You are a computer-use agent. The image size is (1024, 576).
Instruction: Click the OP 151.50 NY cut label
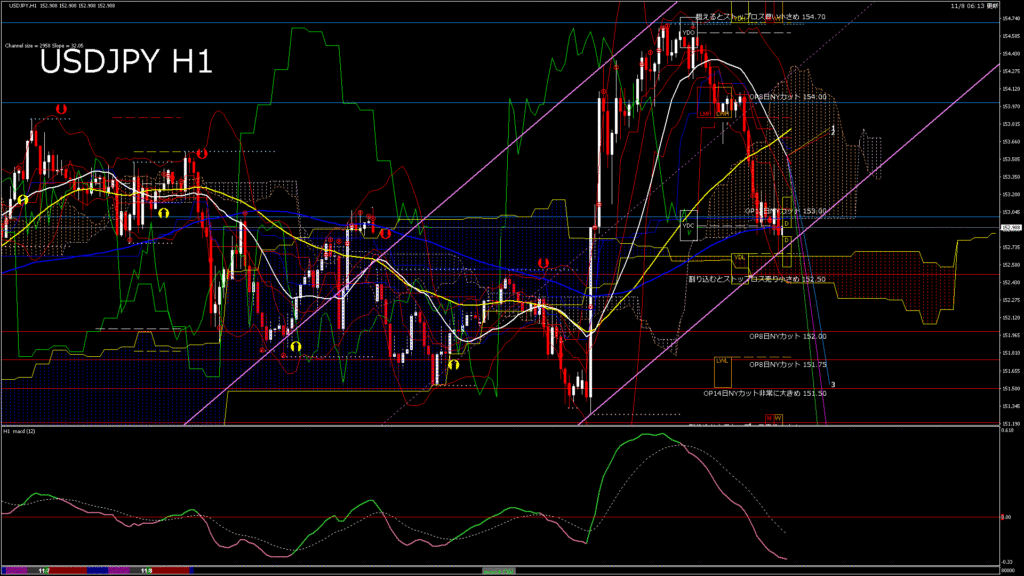[x=765, y=393]
